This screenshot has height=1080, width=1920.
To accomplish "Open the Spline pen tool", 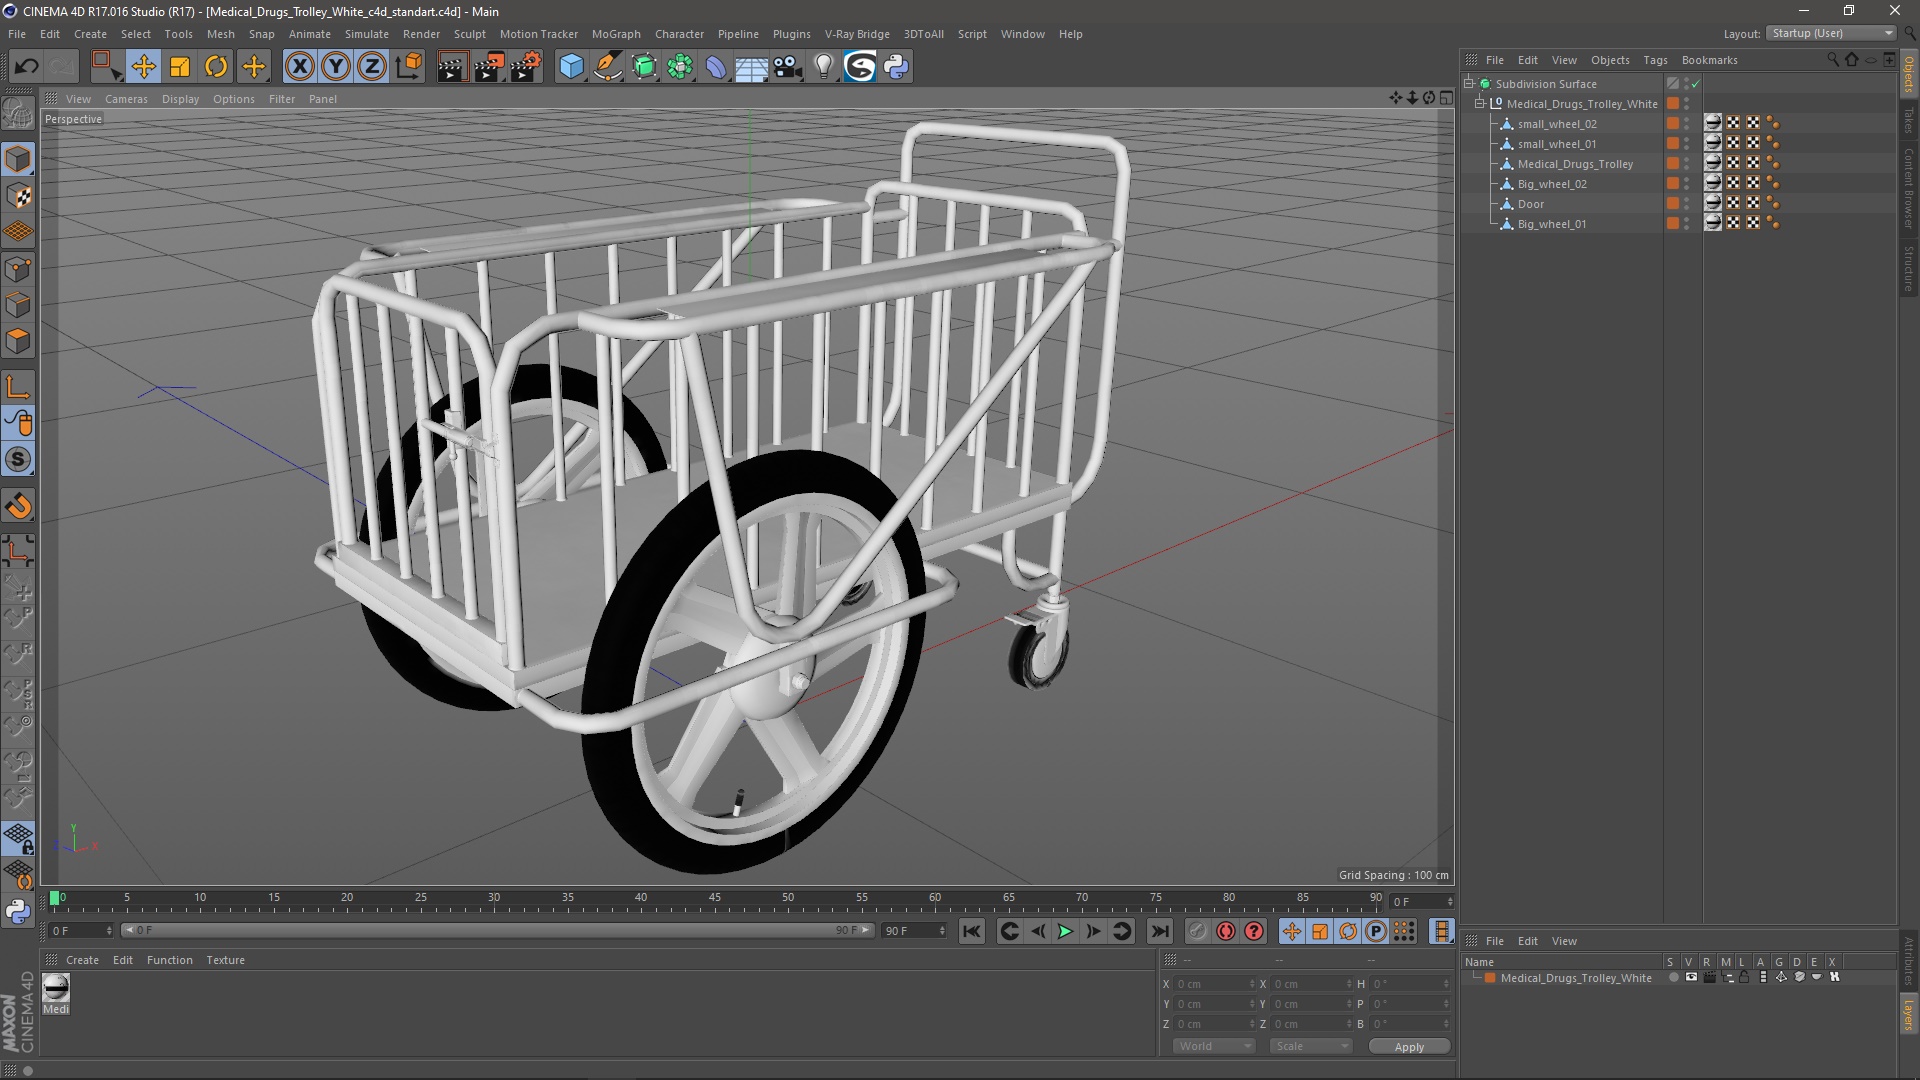I will coord(607,67).
